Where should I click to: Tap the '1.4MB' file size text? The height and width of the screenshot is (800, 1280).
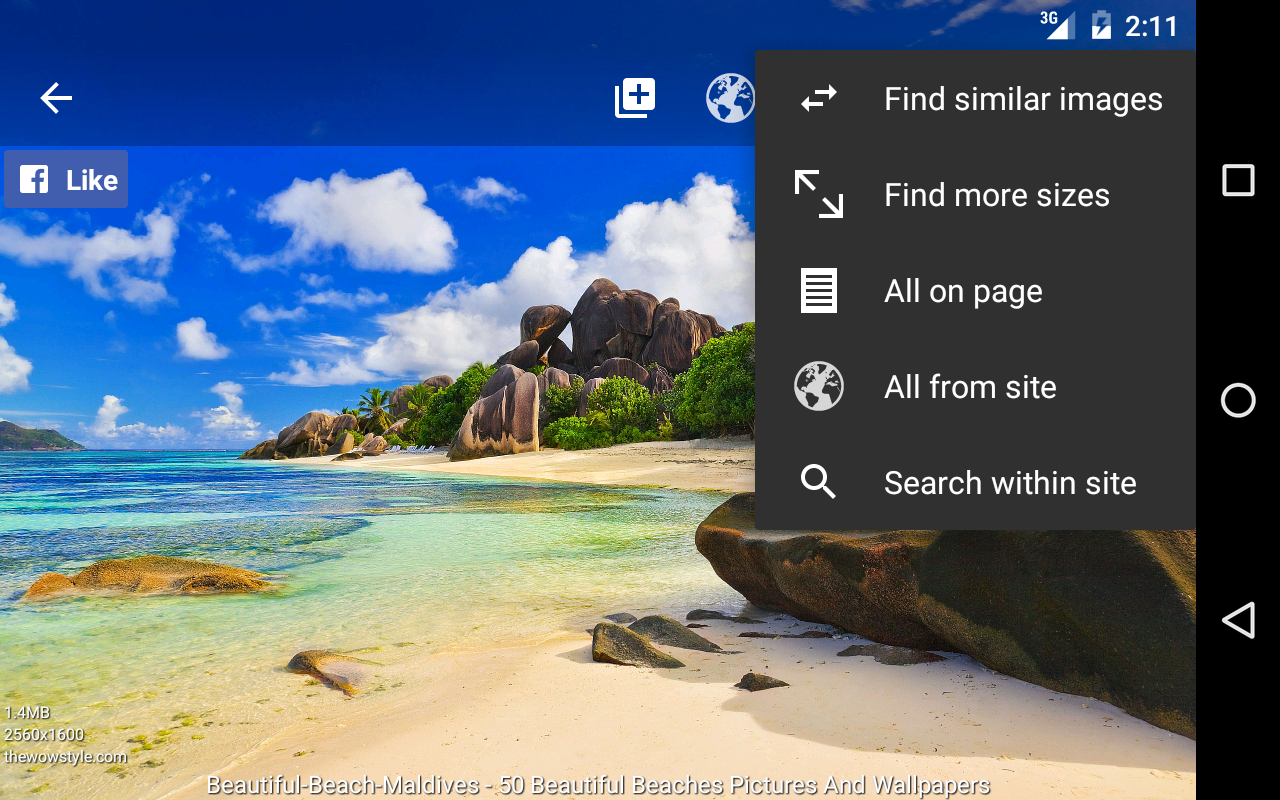pyautogui.click(x=27, y=713)
